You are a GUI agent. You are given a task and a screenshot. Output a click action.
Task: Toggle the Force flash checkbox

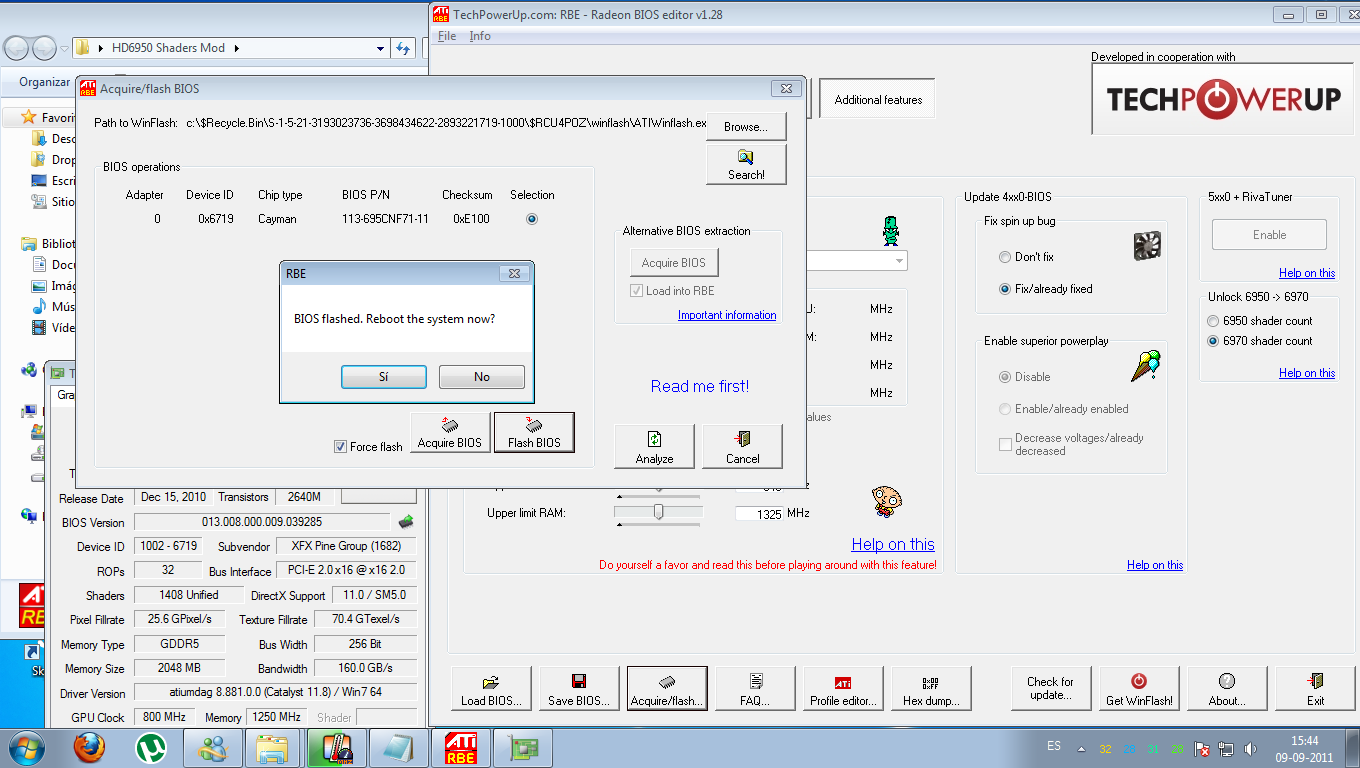click(x=341, y=446)
